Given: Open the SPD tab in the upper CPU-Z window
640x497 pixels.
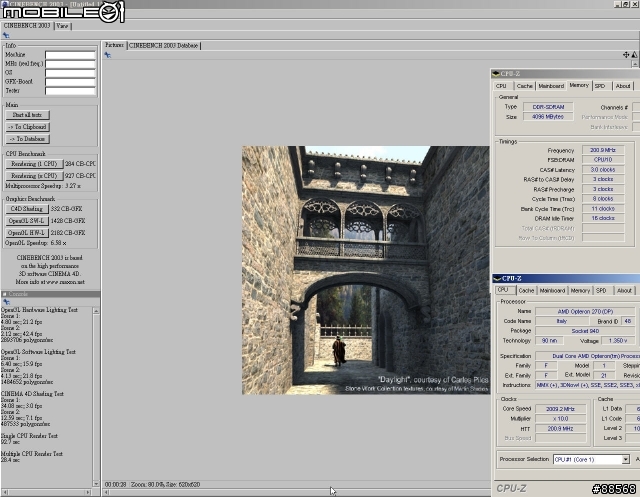Looking at the screenshot, I should click(x=600, y=86).
